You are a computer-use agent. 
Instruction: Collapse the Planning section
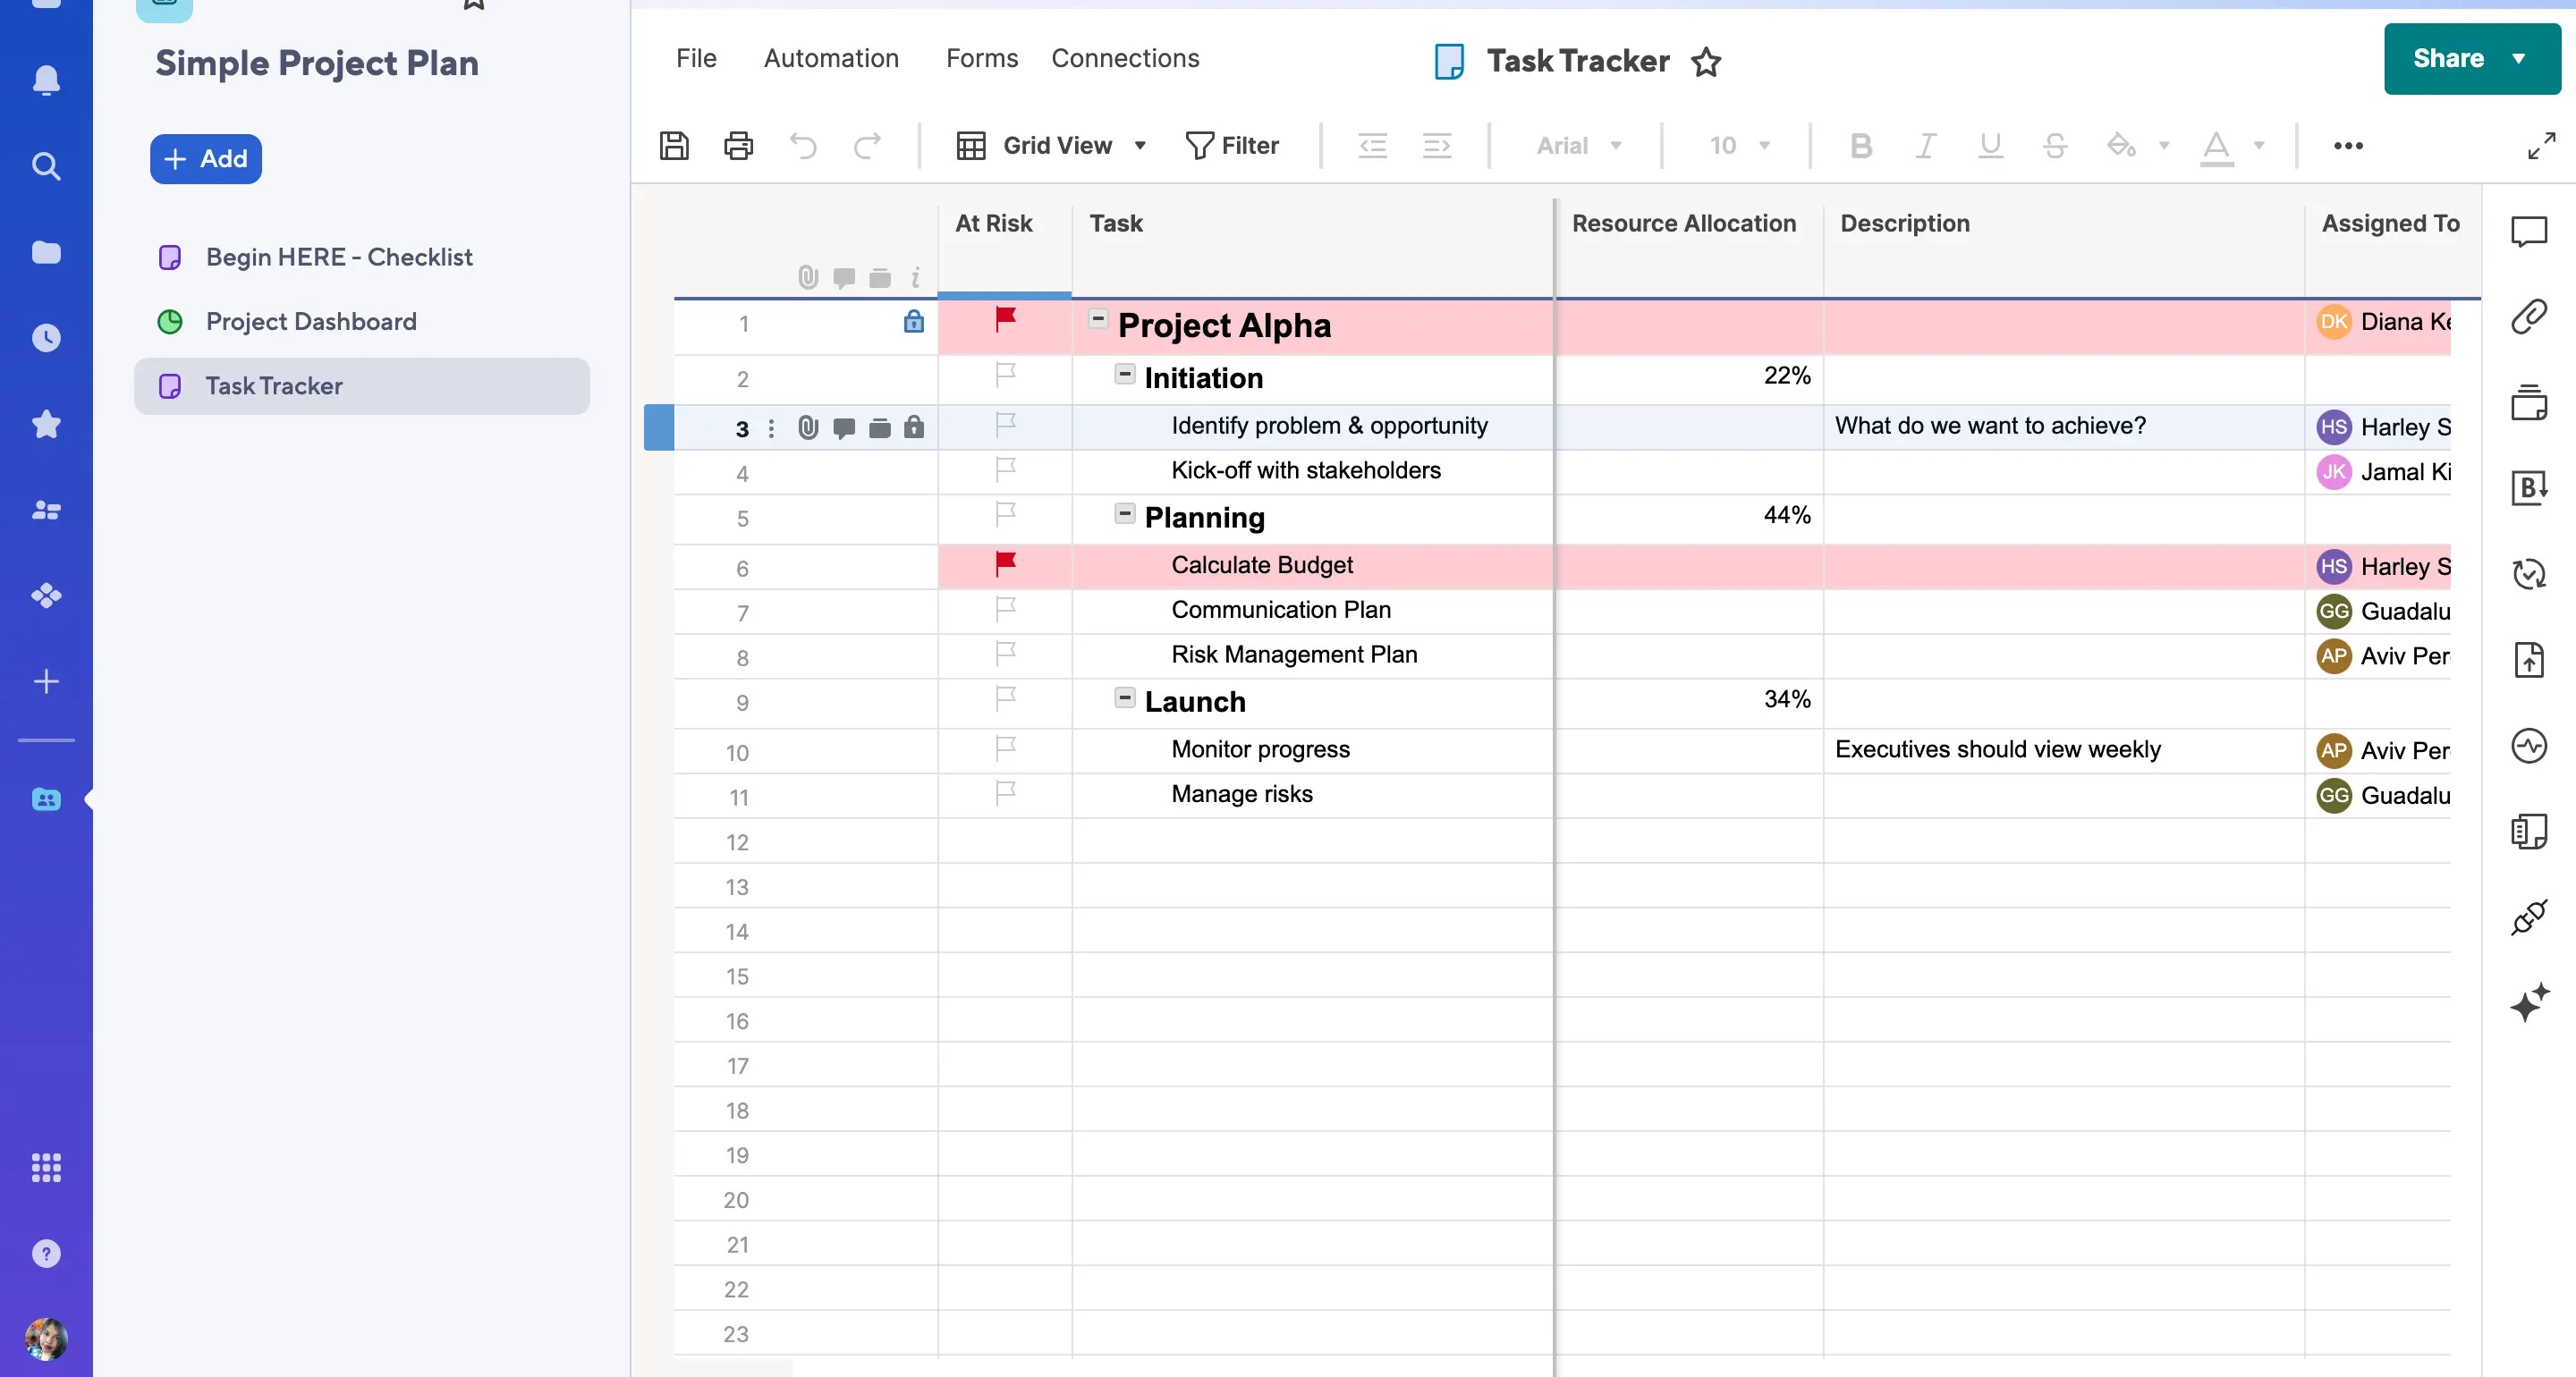pyautogui.click(x=1123, y=515)
